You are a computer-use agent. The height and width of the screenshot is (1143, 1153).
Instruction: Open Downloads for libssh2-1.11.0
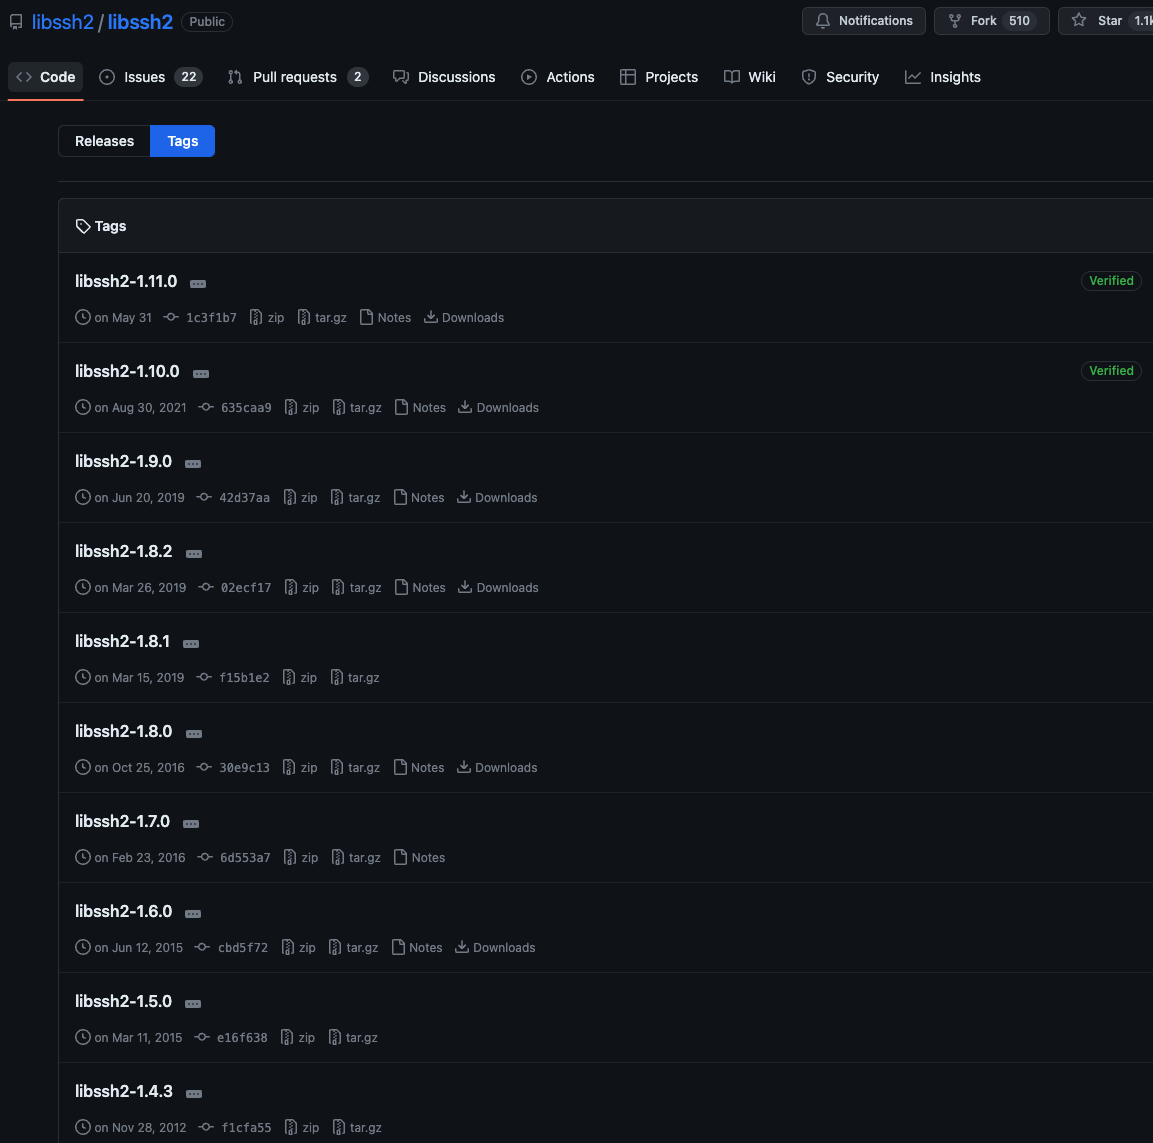pyautogui.click(x=464, y=318)
